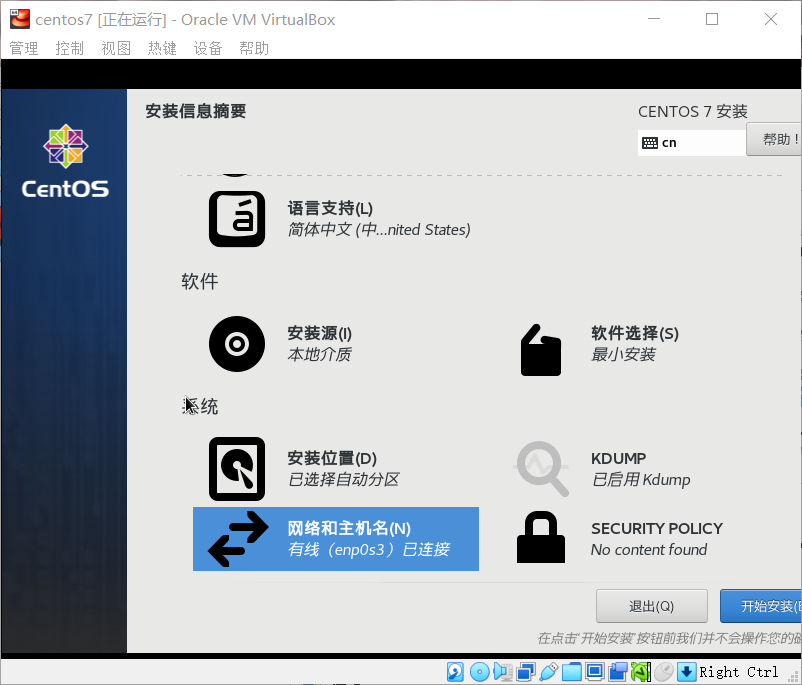The width and height of the screenshot is (802, 685).
Task: Open the 帮助 menu
Action: point(254,48)
